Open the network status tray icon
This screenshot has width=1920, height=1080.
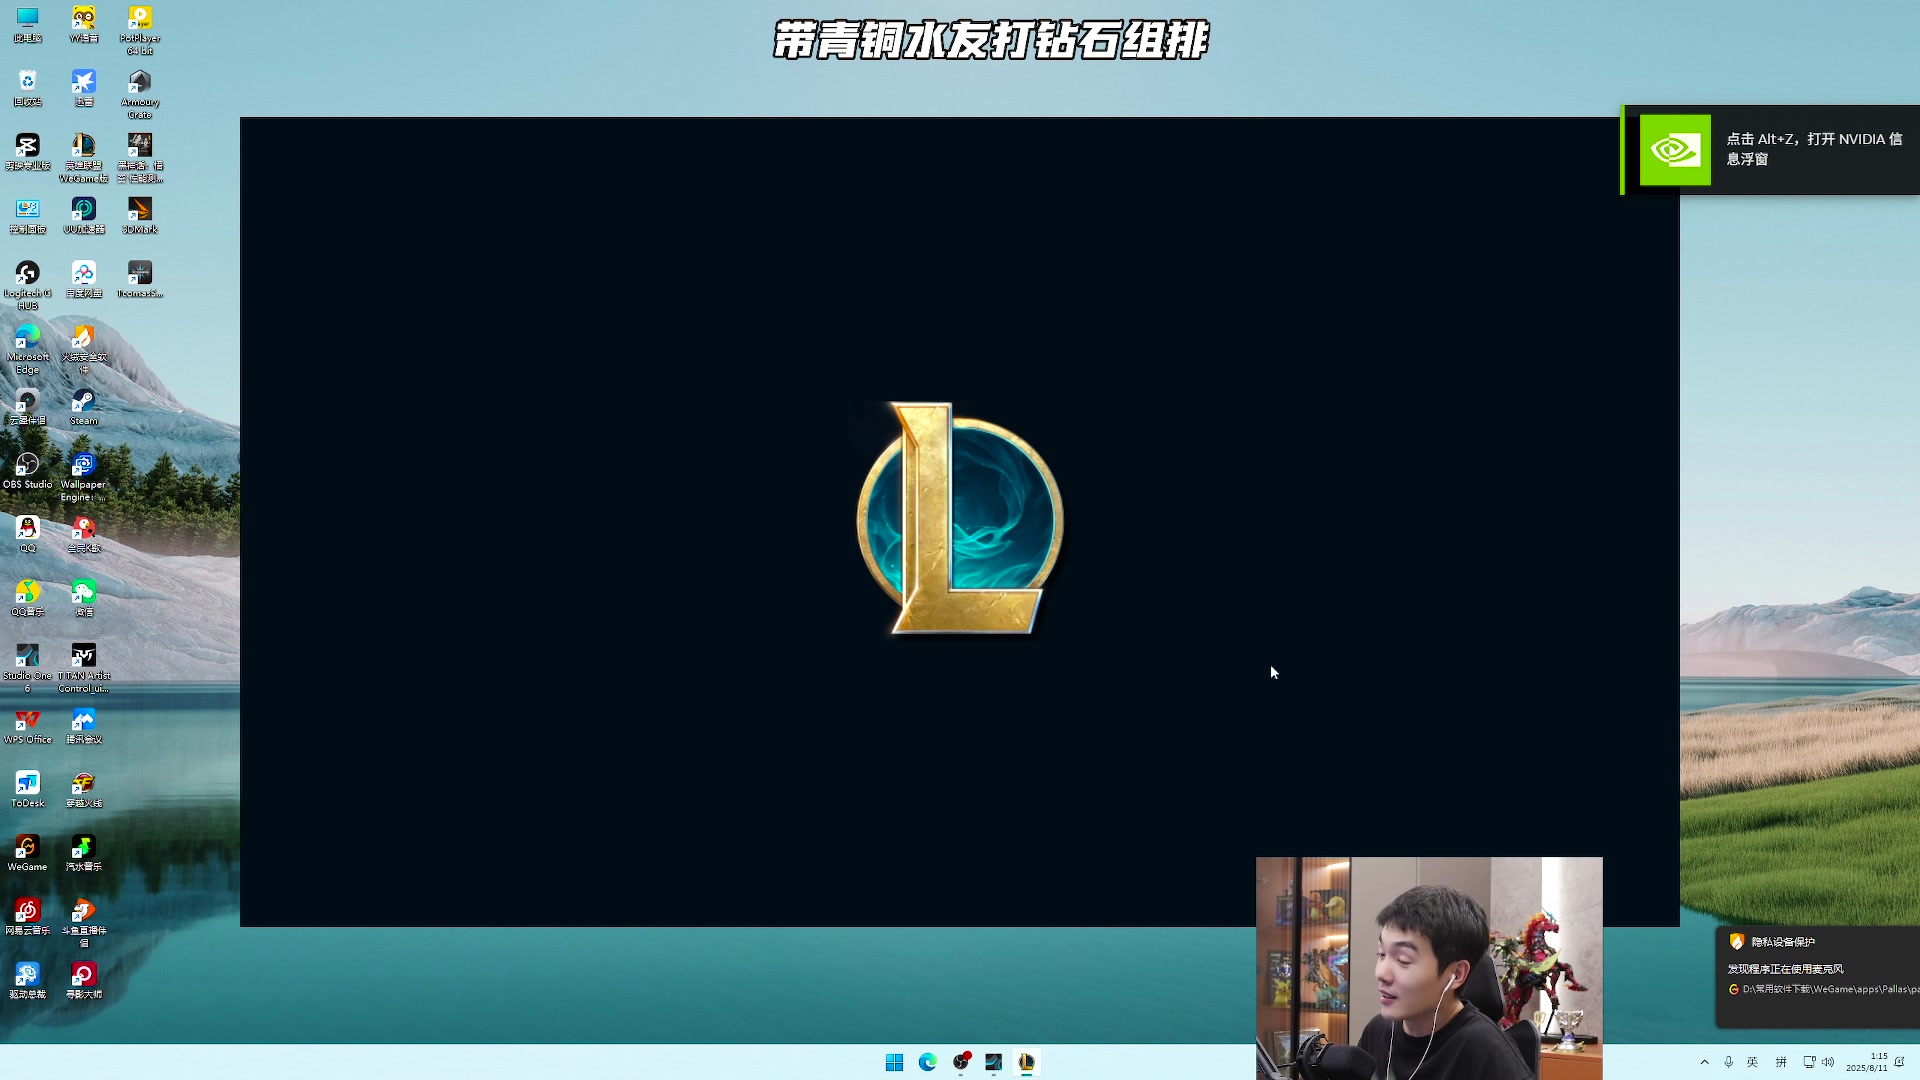(1809, 1062)
